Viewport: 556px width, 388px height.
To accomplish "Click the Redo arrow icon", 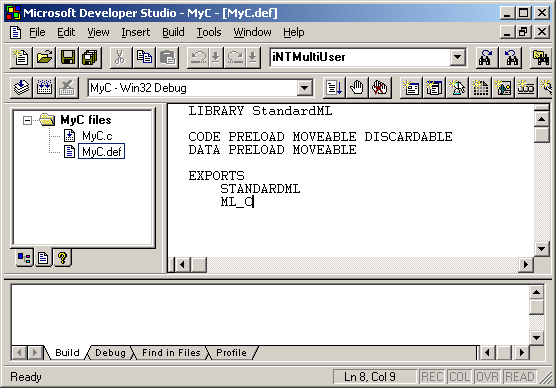I will point(235,57).
